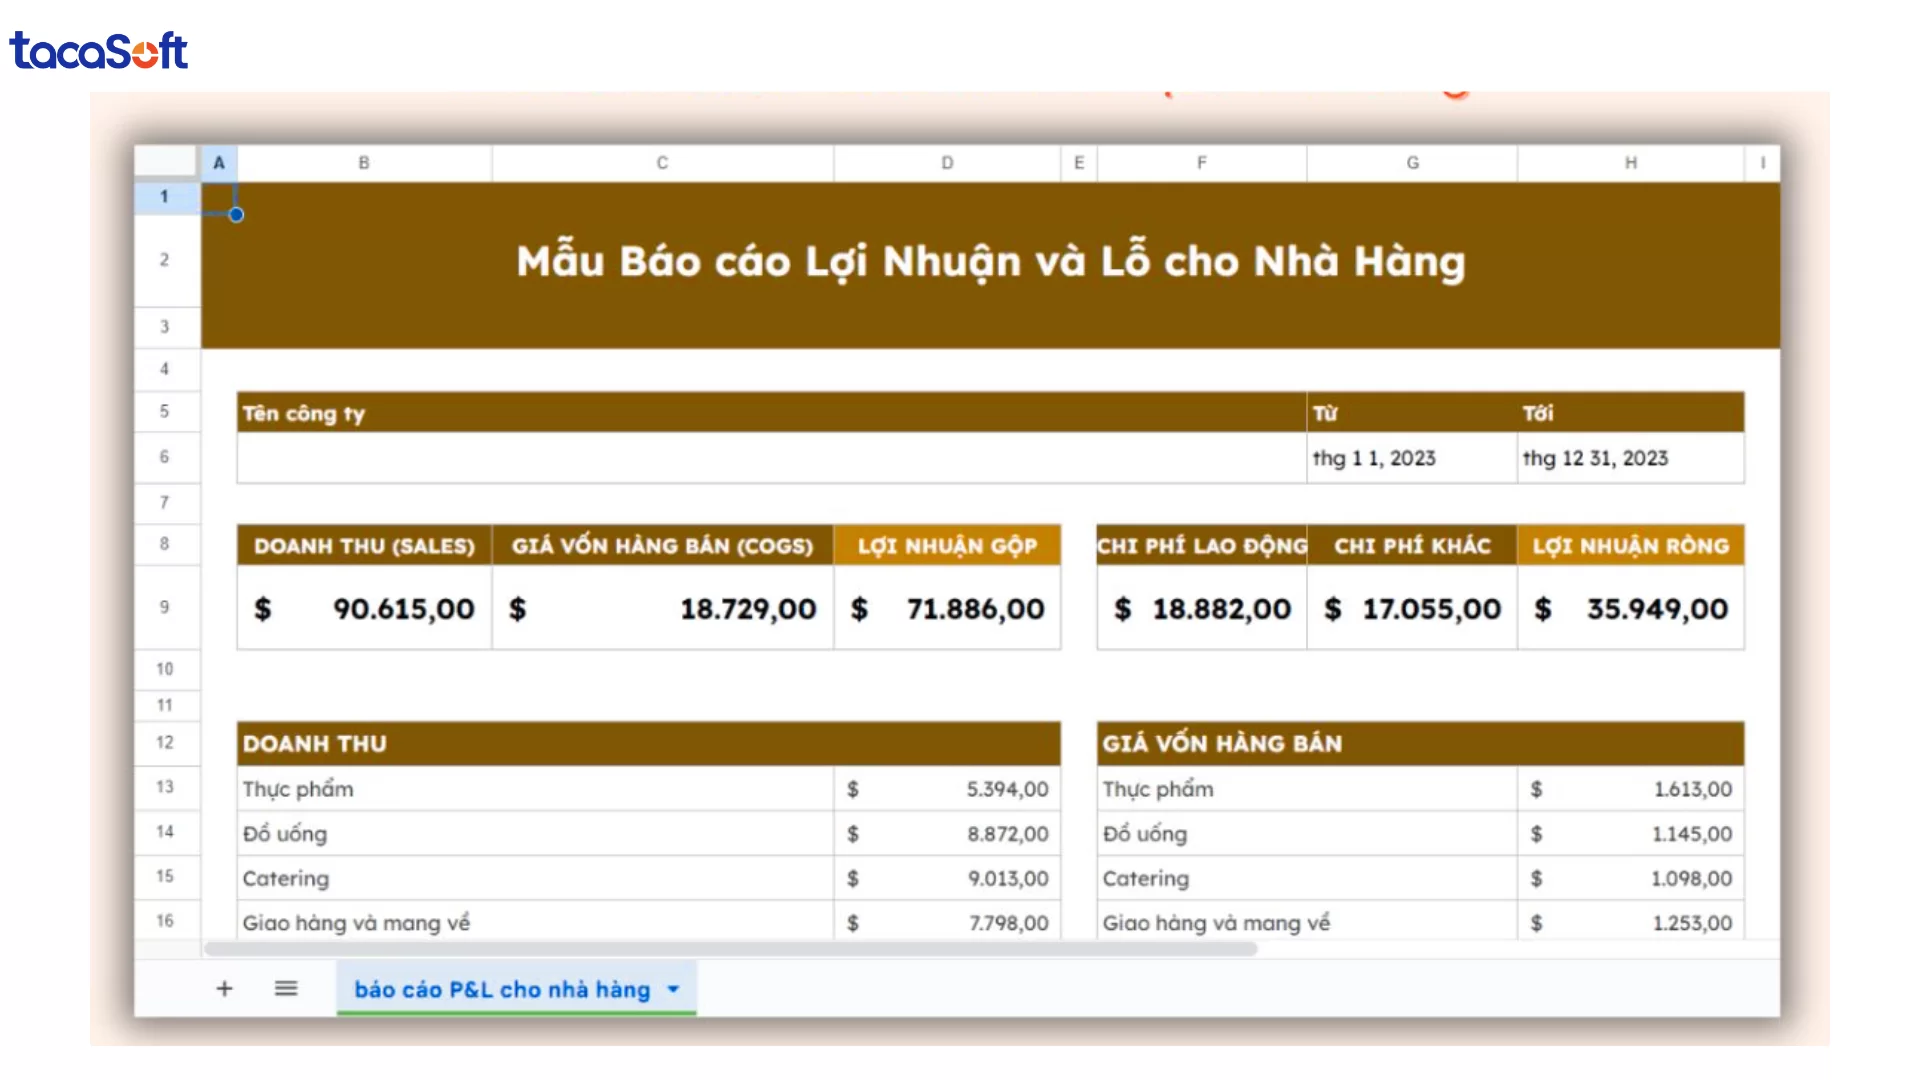Open the sheet tab dropdown arrow
Screen dimensions: 1920x1080
[x=671, y=989]
